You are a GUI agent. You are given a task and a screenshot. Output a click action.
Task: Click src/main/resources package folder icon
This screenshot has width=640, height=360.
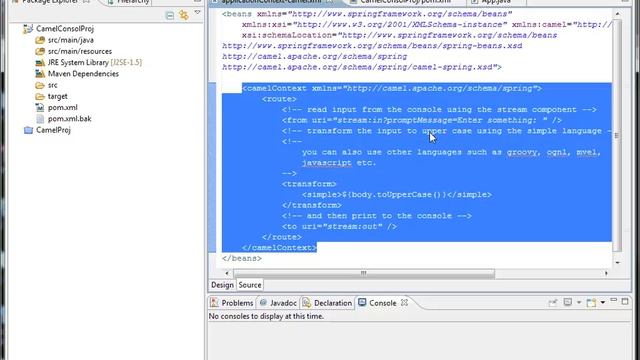40,51
